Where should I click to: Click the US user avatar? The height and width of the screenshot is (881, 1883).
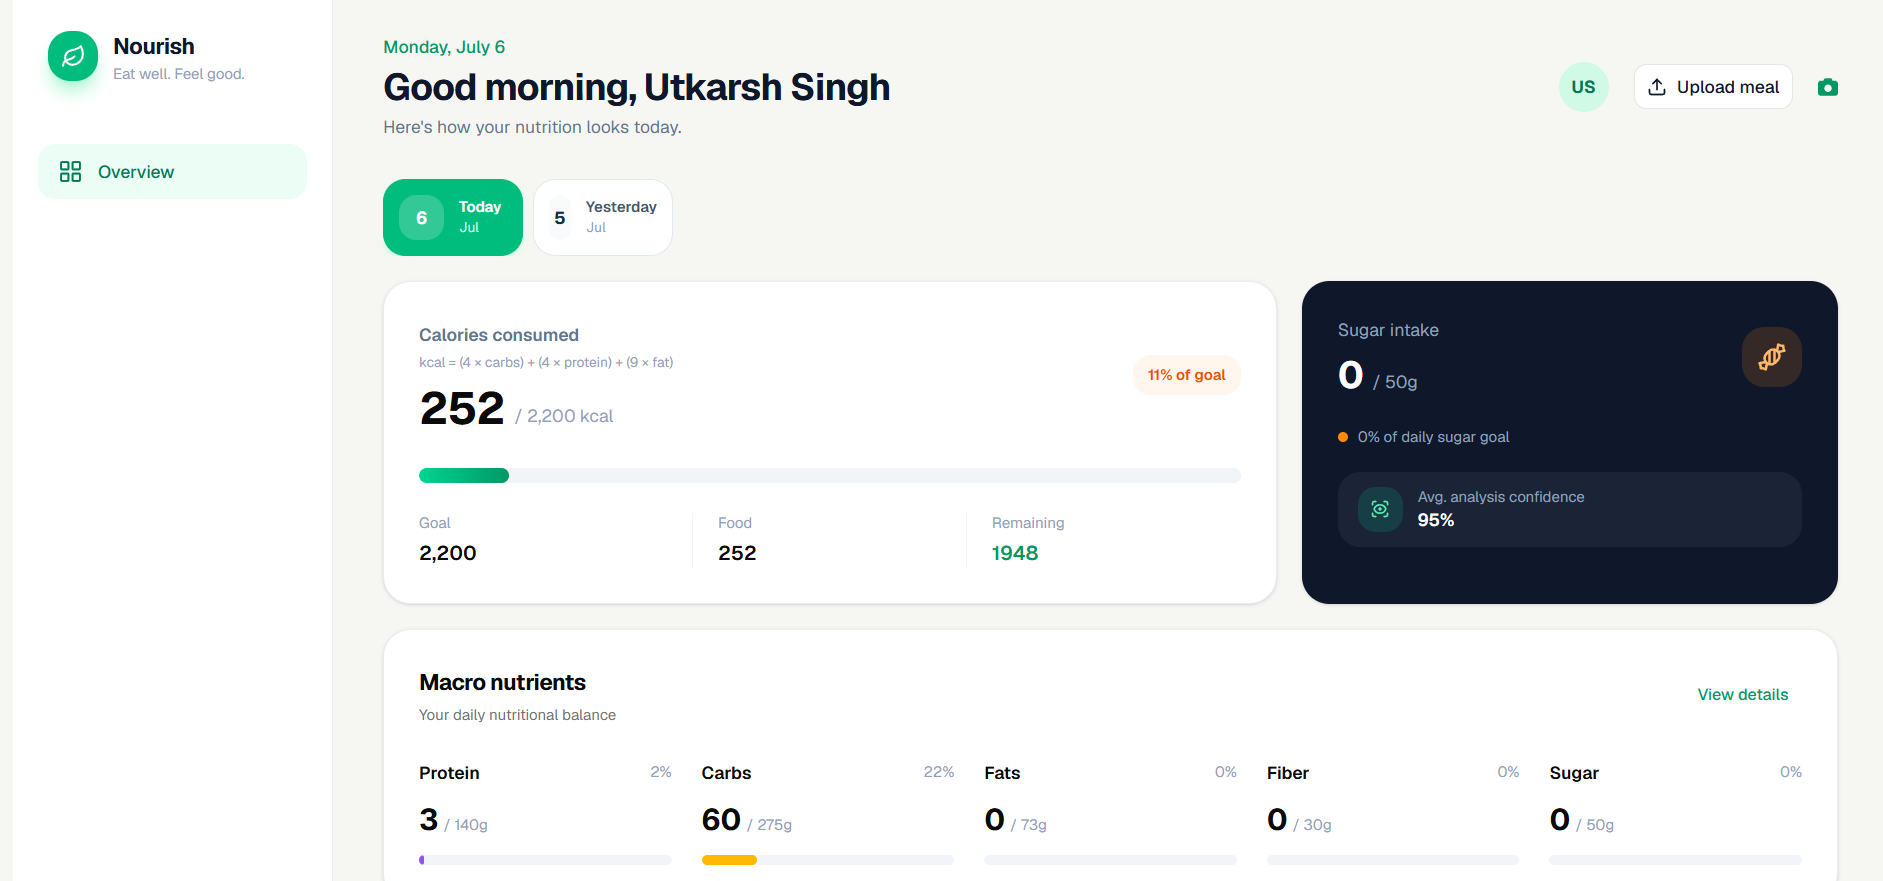1584,87
